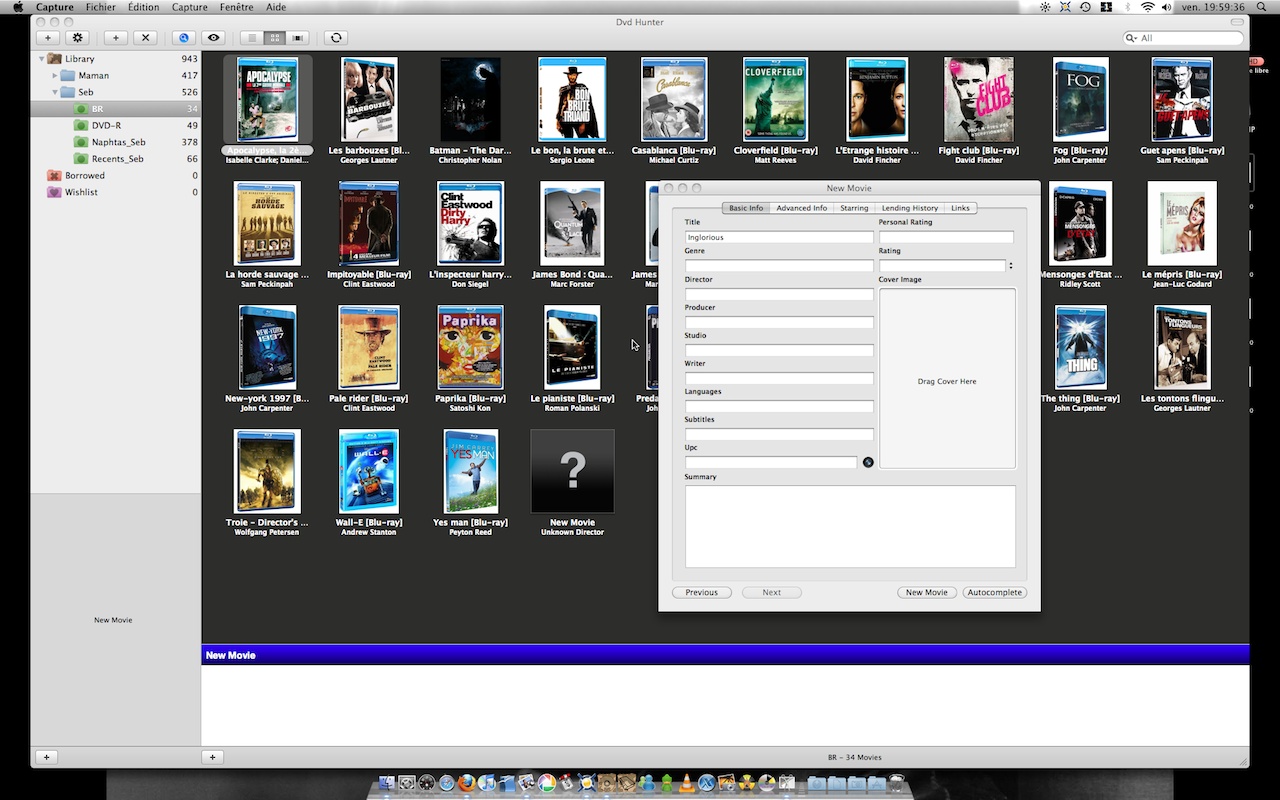
Task: Switch to cover flow view mode
Action: [298, 38]
